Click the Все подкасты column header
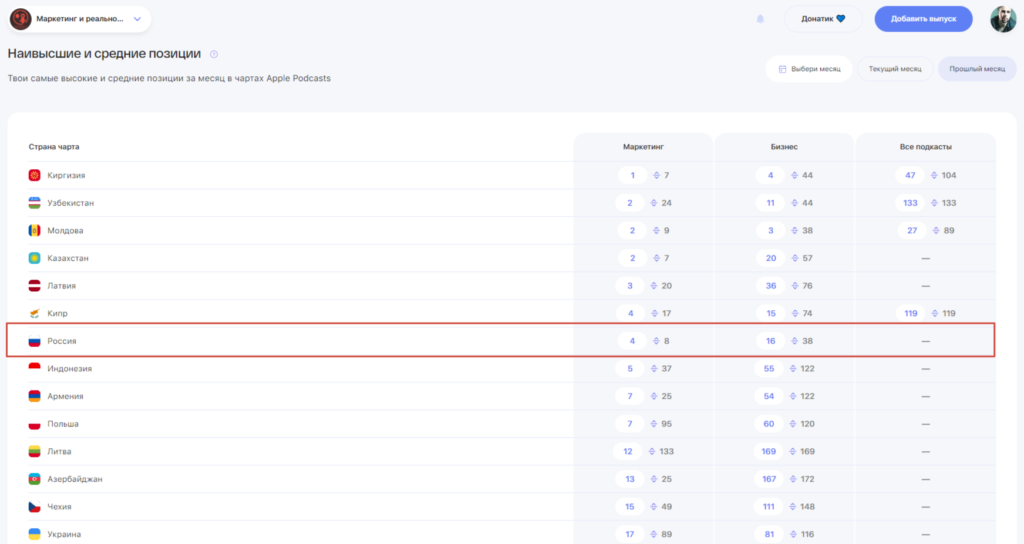The height and width of the screenshot is (544, 1024). 925,147
